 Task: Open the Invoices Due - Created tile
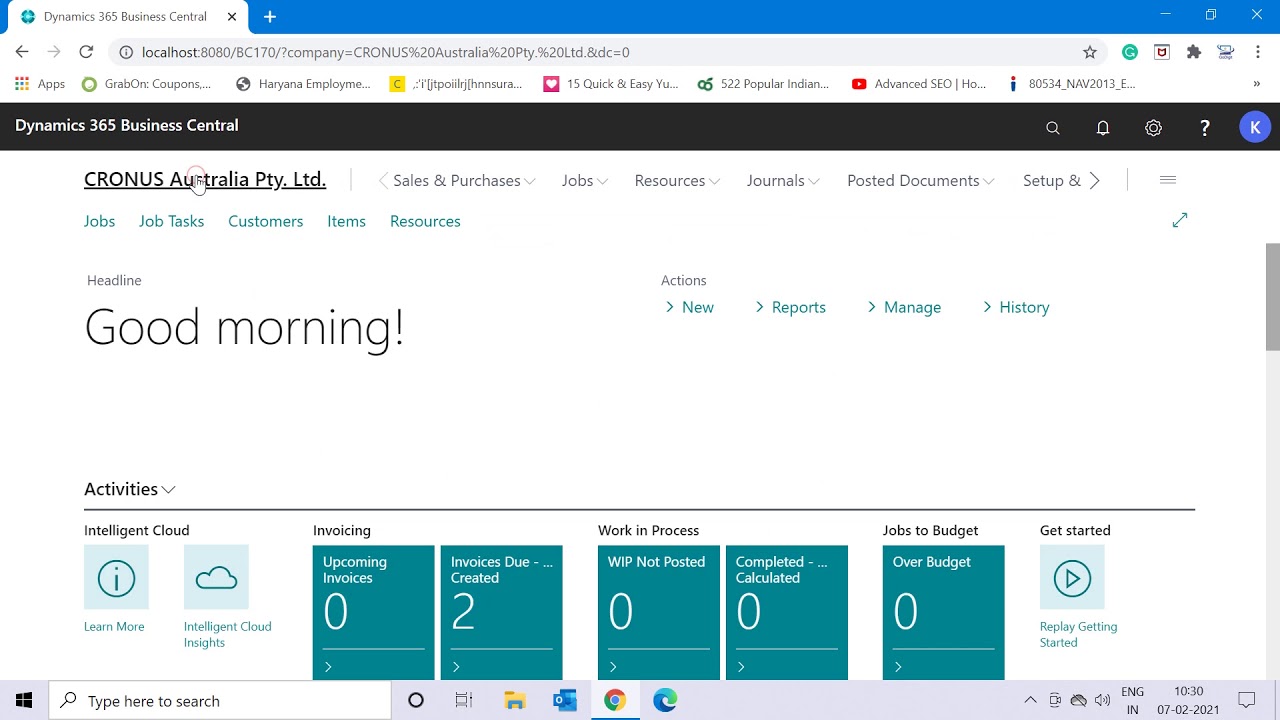502,612
